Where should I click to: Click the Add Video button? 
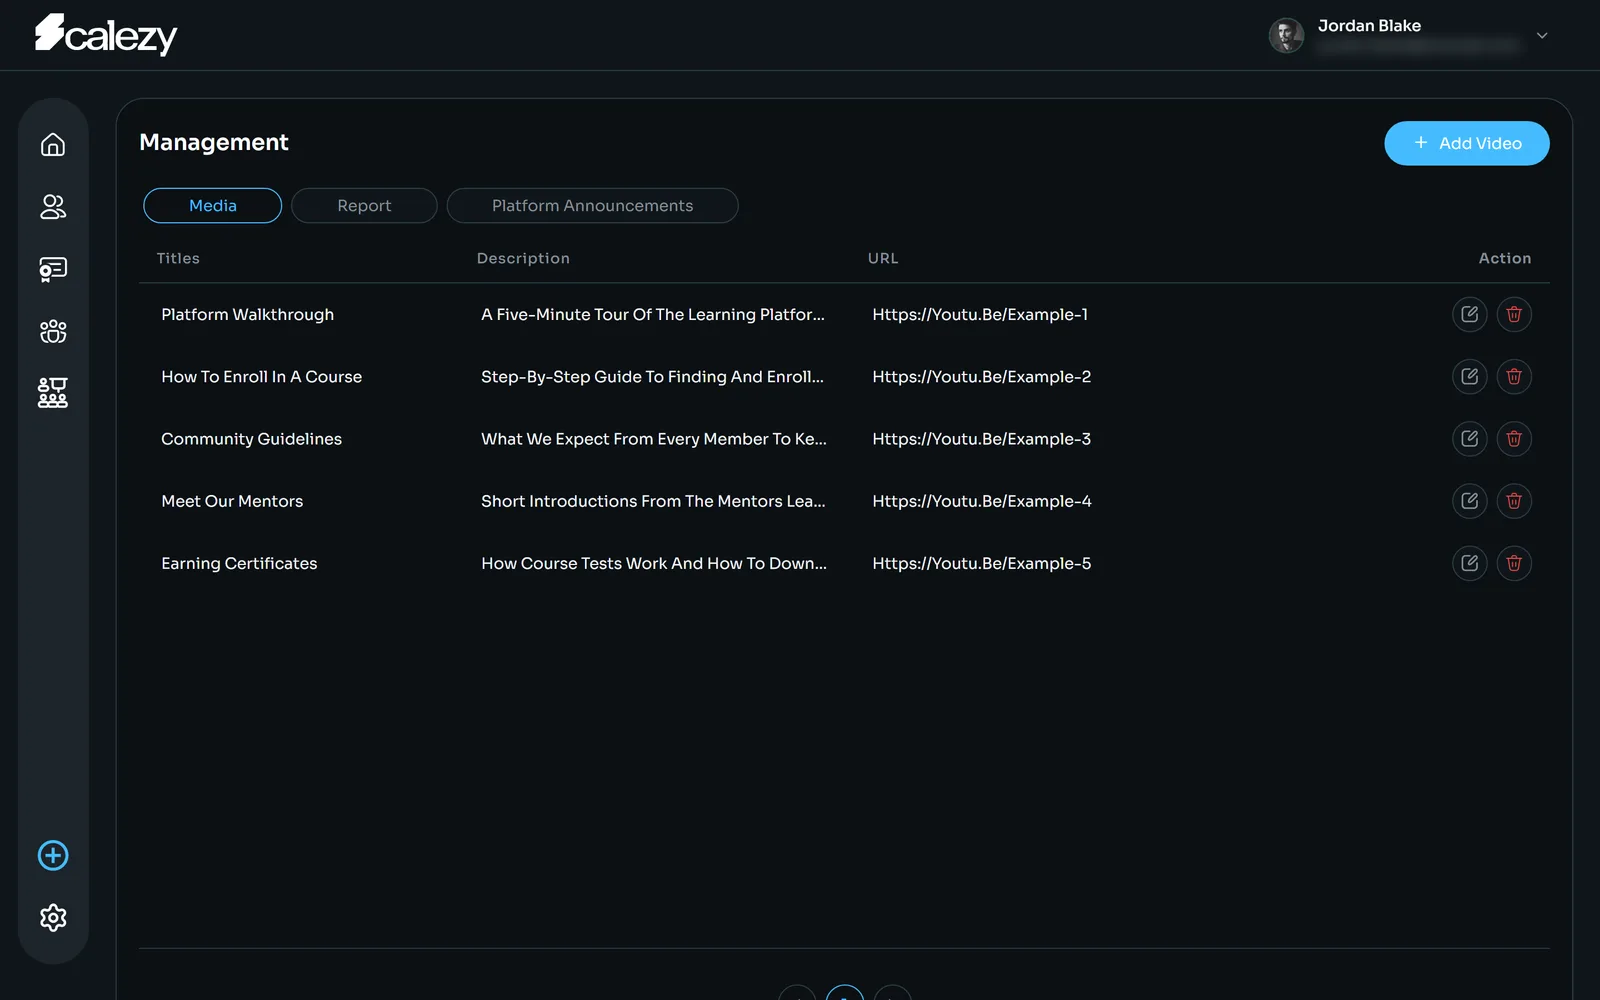(x=1467, y=143)
